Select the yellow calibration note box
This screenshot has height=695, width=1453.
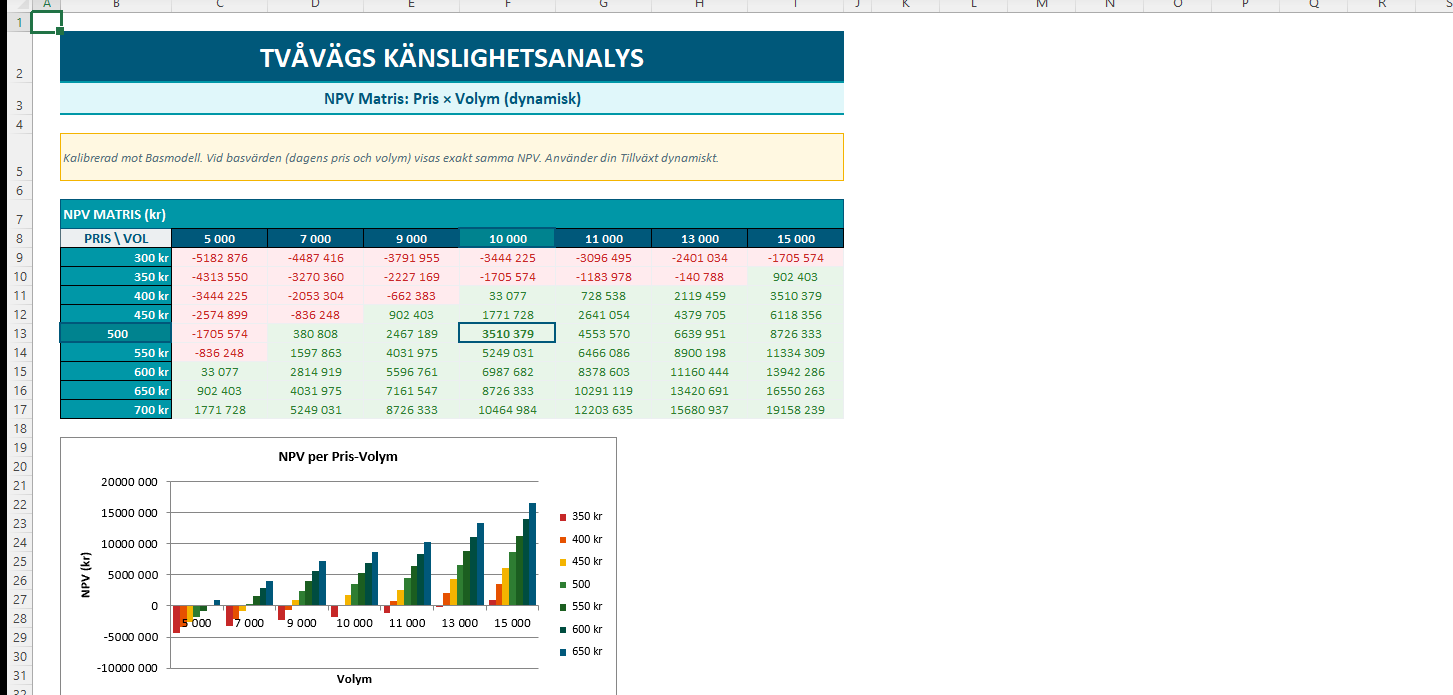coord(451,158)
